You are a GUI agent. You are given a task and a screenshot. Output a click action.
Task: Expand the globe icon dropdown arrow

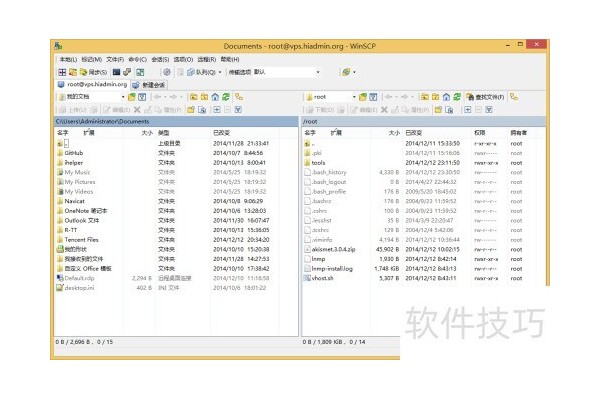click(354, 72)
